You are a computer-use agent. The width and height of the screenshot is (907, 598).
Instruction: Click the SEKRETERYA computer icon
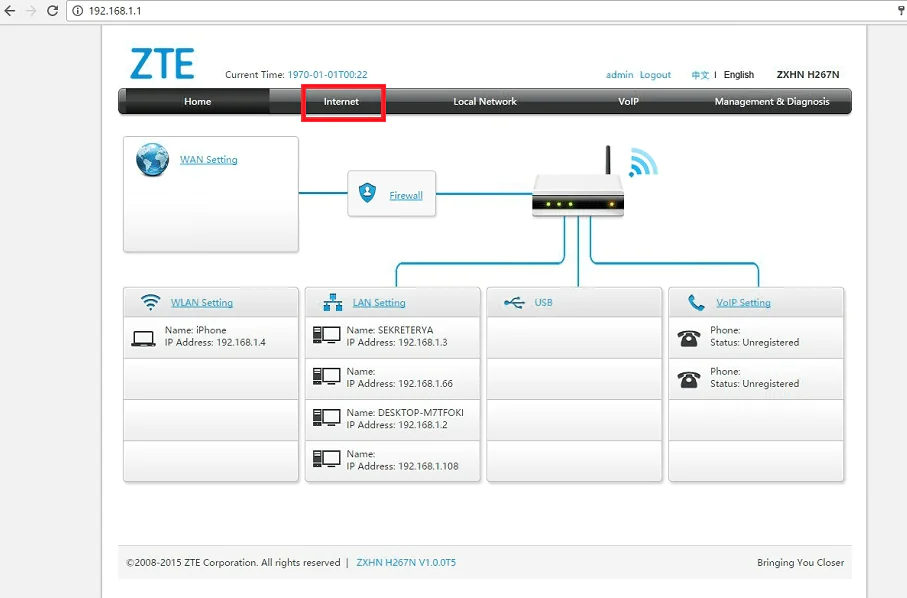click(326, 336)
